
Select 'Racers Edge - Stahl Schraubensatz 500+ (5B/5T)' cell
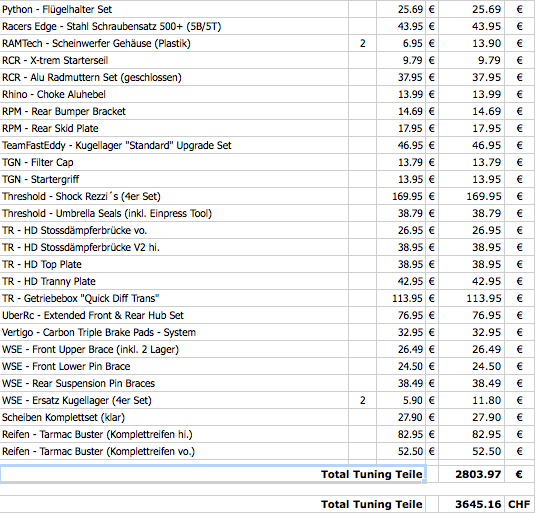pyautogui.click(x=174, y=26)
